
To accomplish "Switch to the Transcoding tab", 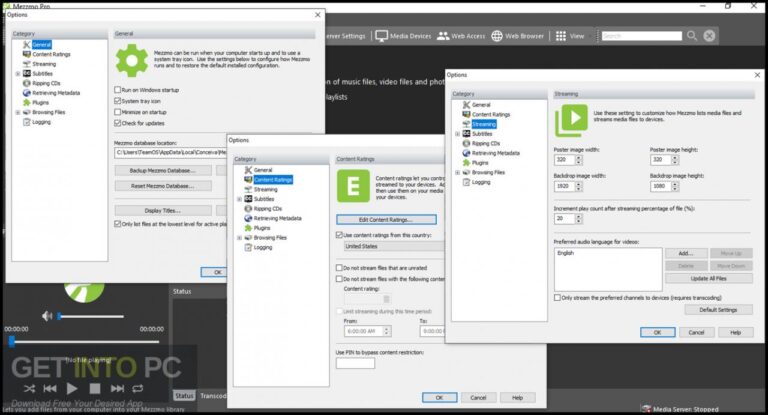I will pyautogui.click(x=213, y=396).
